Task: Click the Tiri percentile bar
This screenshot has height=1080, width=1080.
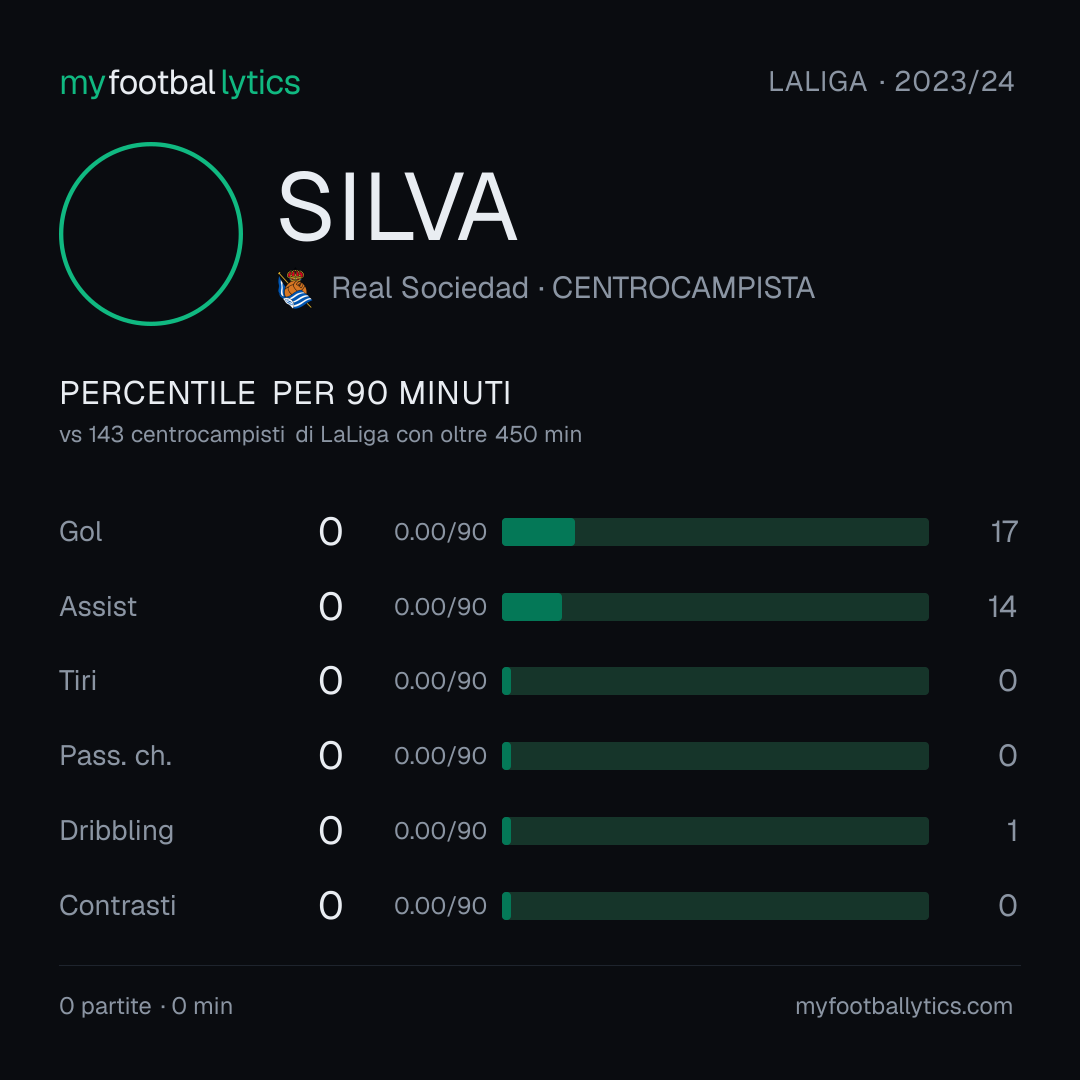Action: tap(715, 681)
